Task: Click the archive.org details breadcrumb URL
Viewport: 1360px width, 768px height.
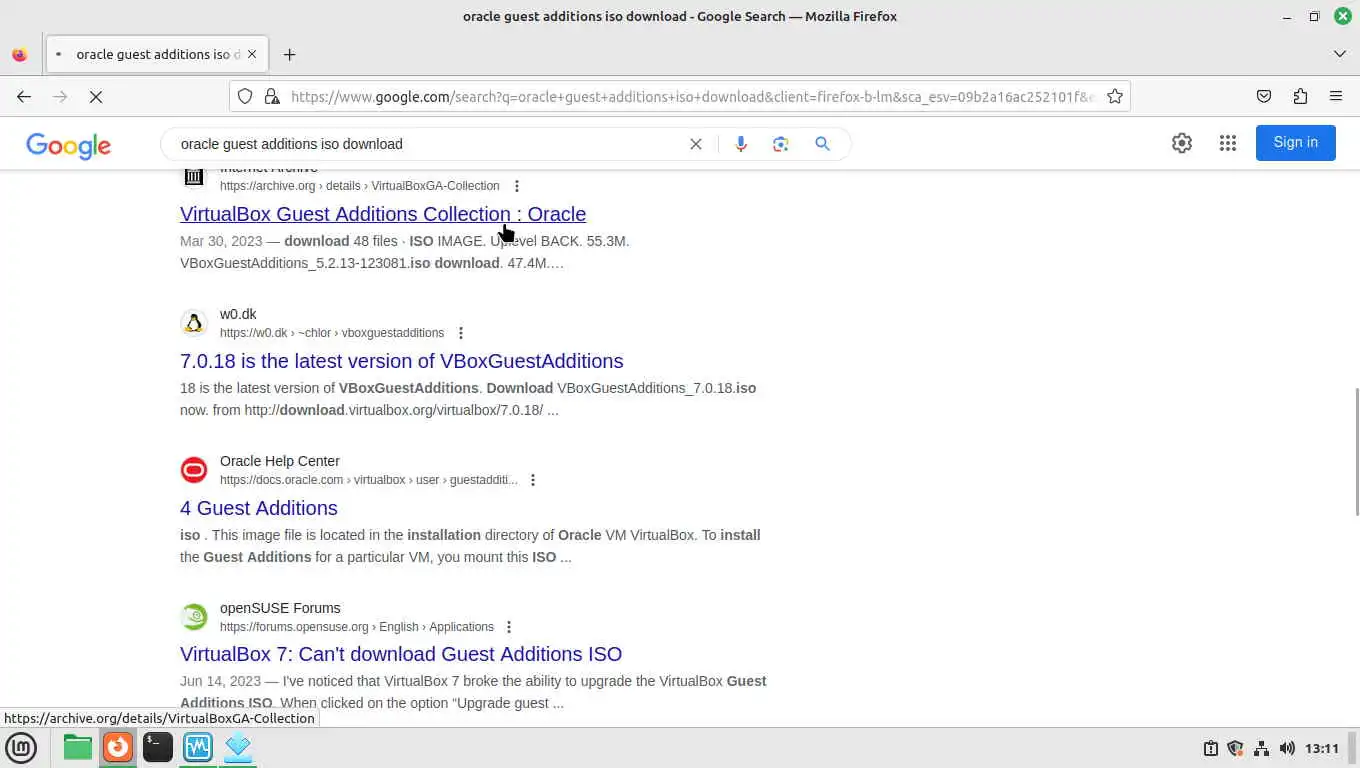Action: [360, 186]
